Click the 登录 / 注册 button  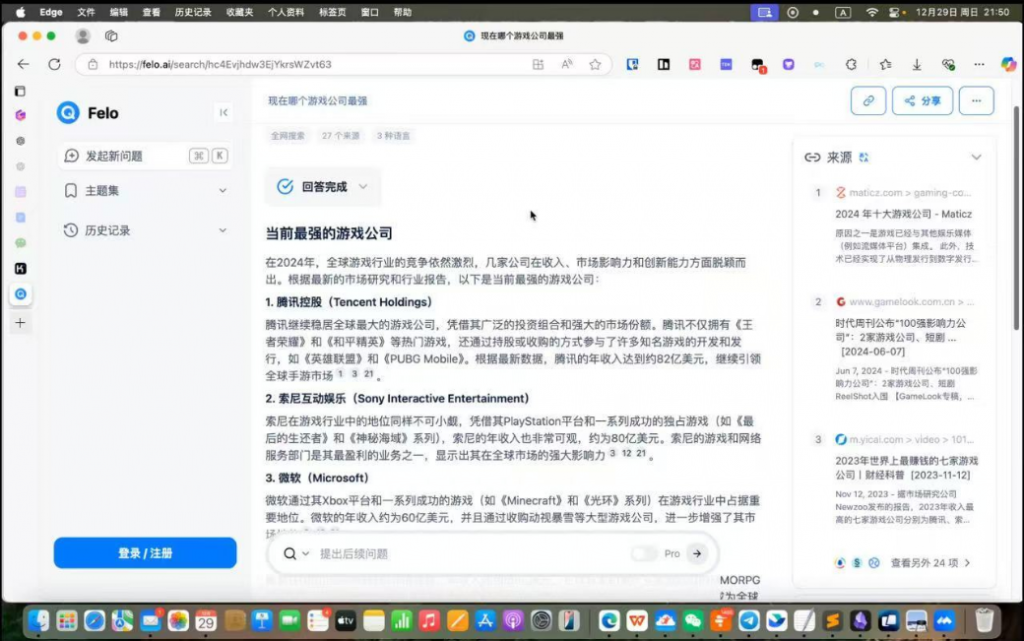pos(145,553)
